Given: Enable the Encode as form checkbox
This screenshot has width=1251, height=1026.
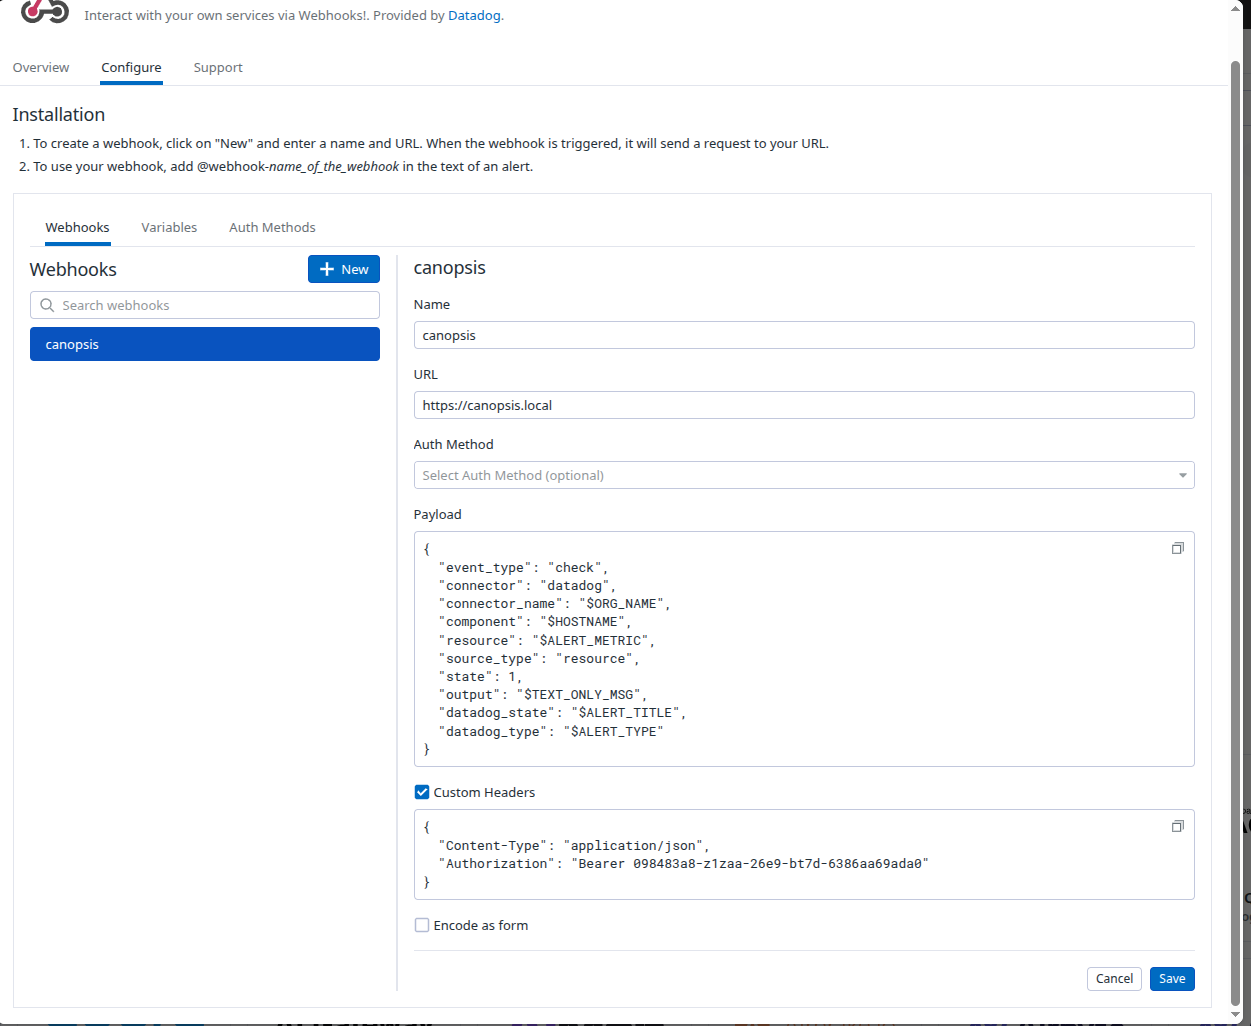Looking at the screenshot, I should pyautogui.click(x=422, y=925).
